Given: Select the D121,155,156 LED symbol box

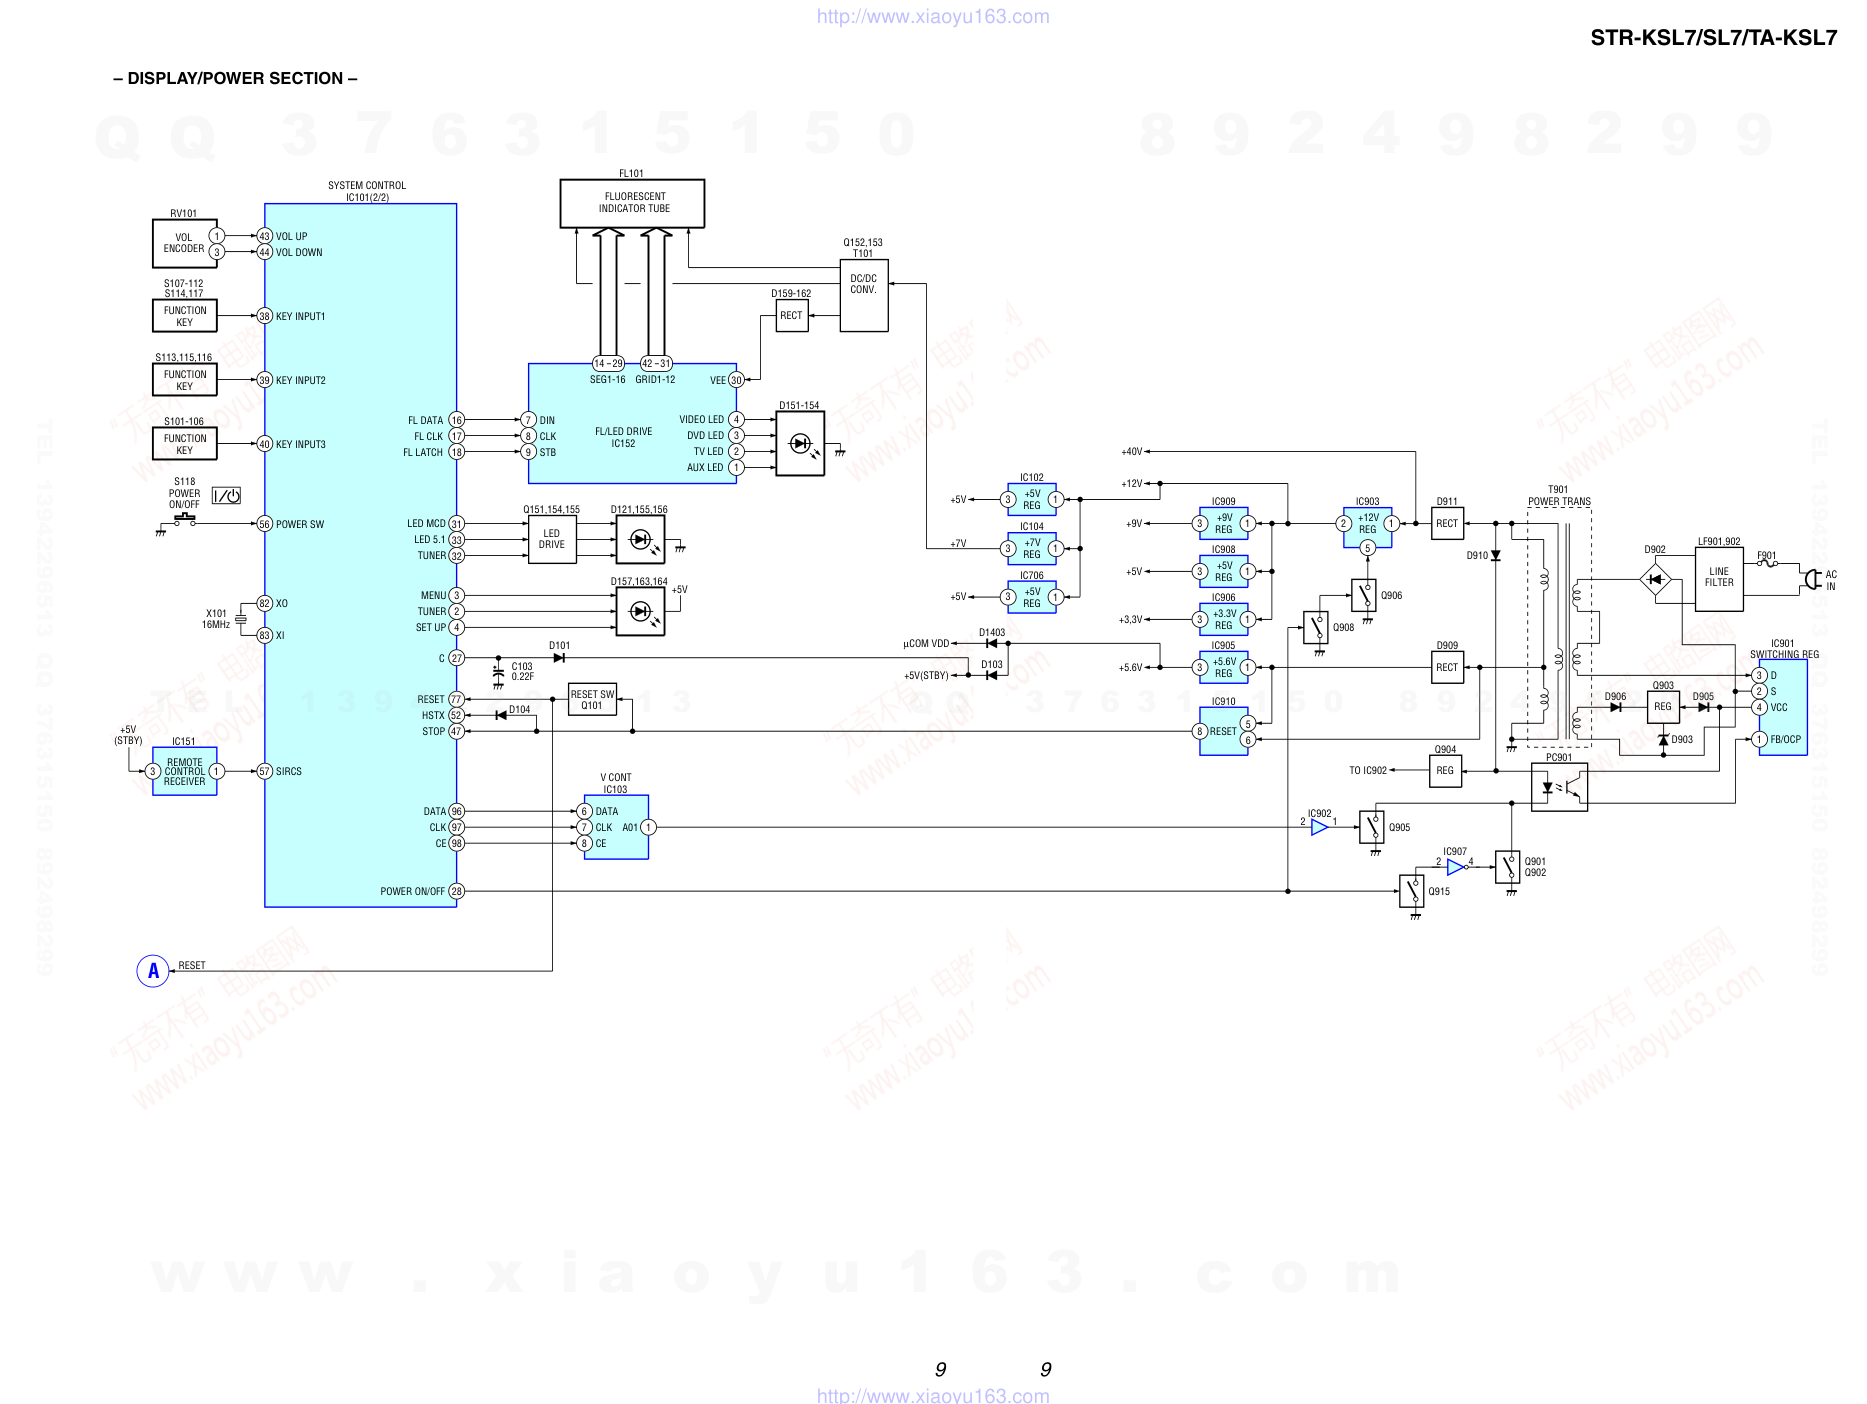Looking at the screenshot, I should click(x=640, y=540).
